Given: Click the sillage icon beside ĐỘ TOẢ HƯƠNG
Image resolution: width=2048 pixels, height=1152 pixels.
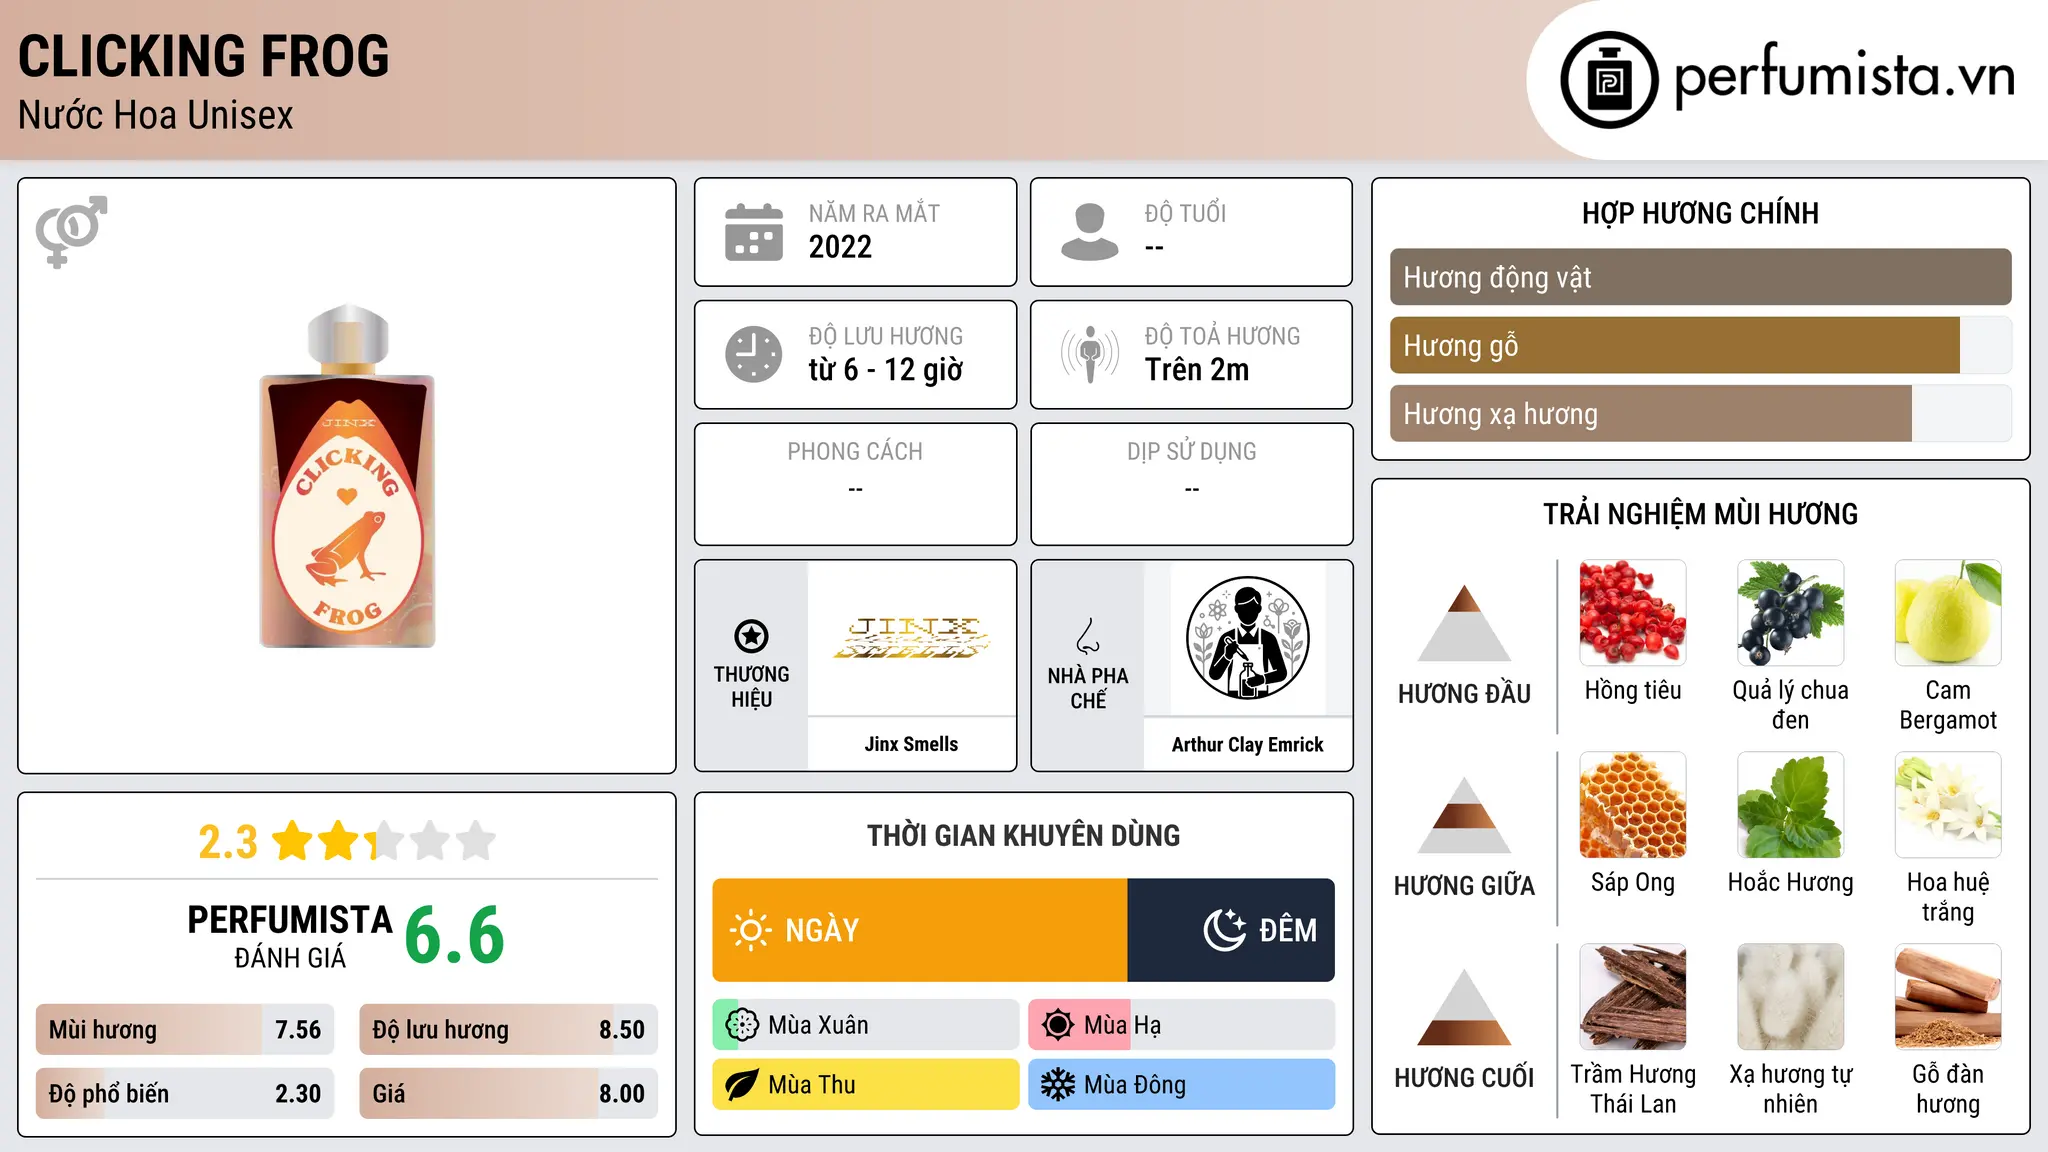Looking at the screenshot, I should click(1090, 354).
